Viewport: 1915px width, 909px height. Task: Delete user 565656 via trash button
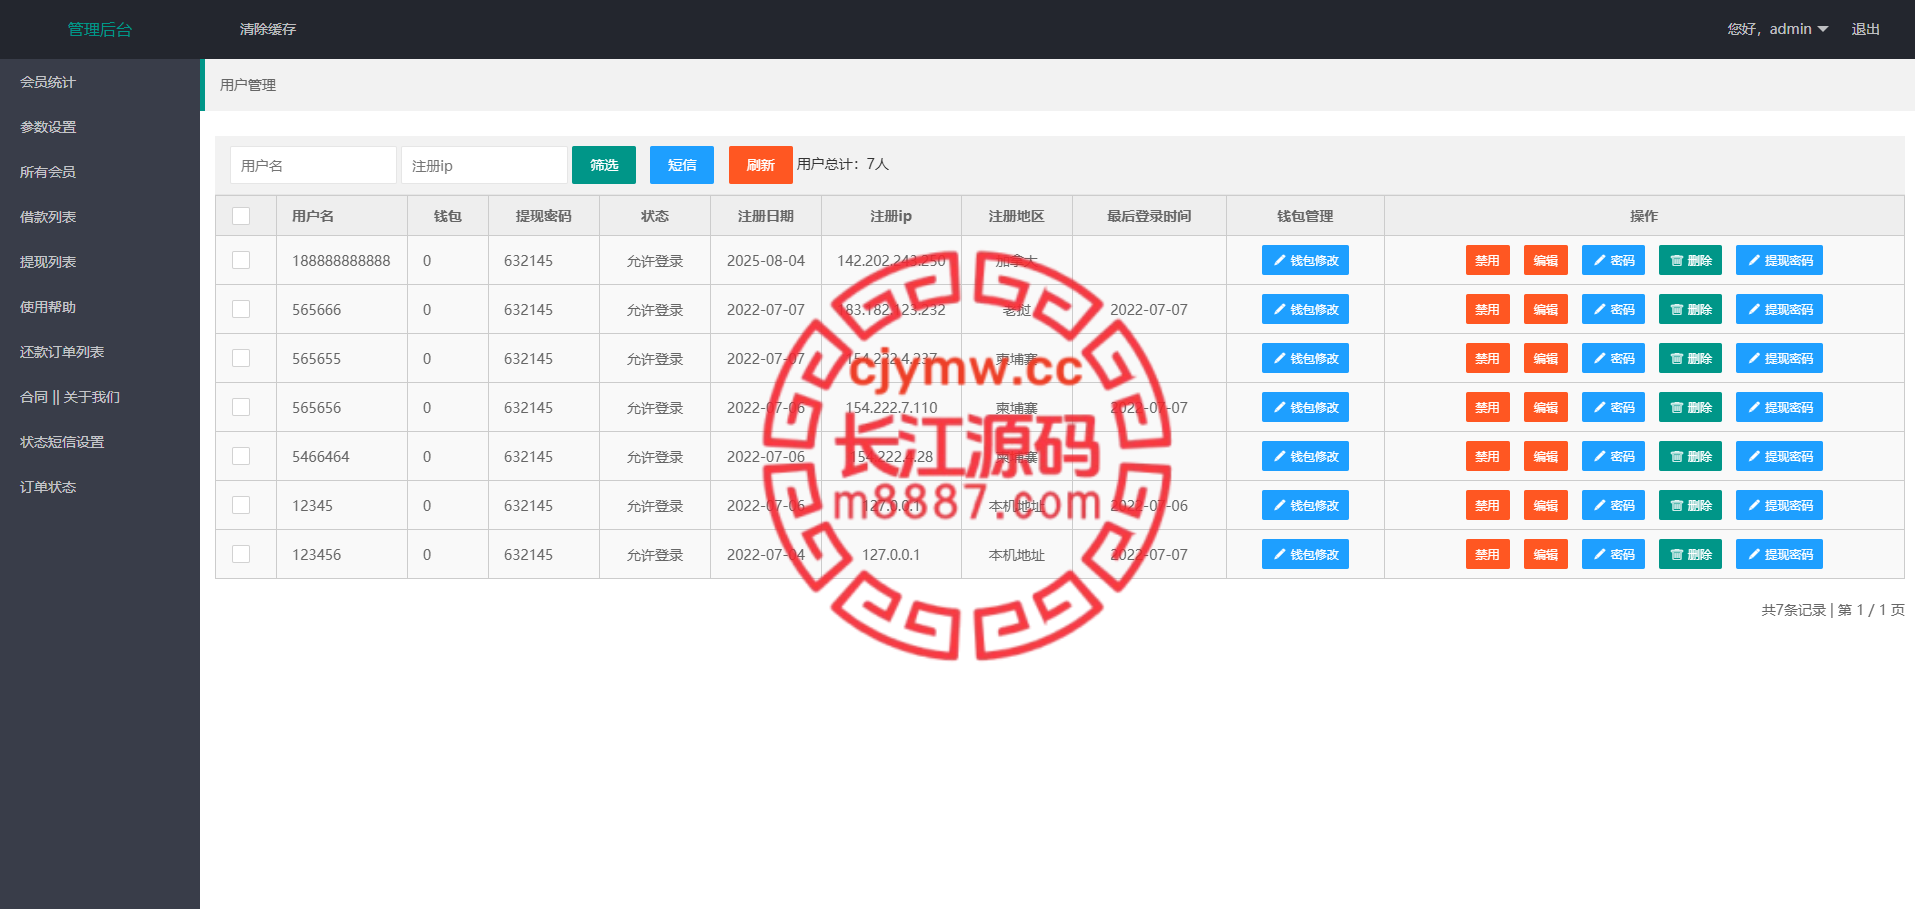point(1690,407)
